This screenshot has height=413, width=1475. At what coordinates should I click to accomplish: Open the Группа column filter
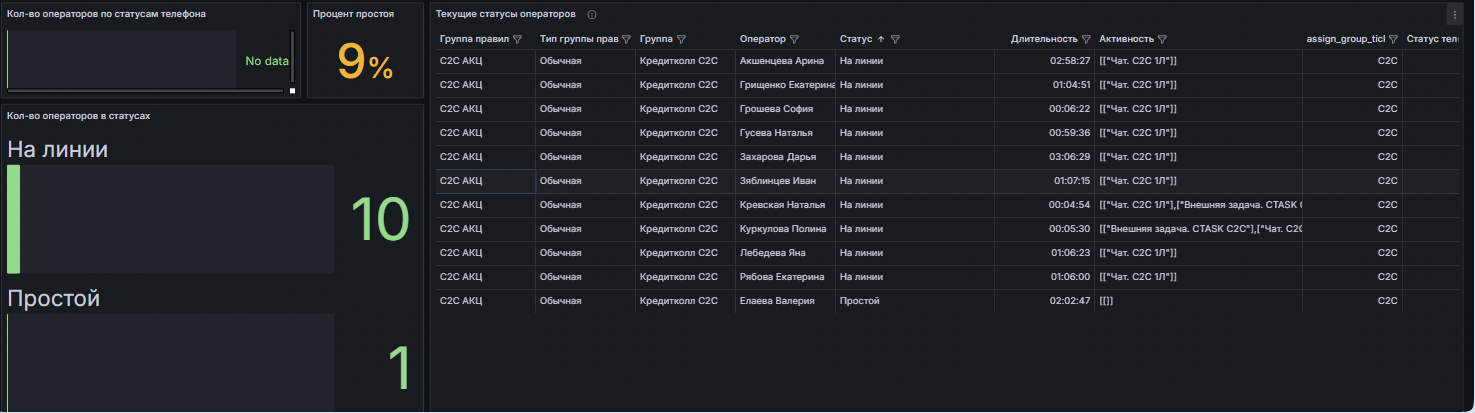point(681,39)
